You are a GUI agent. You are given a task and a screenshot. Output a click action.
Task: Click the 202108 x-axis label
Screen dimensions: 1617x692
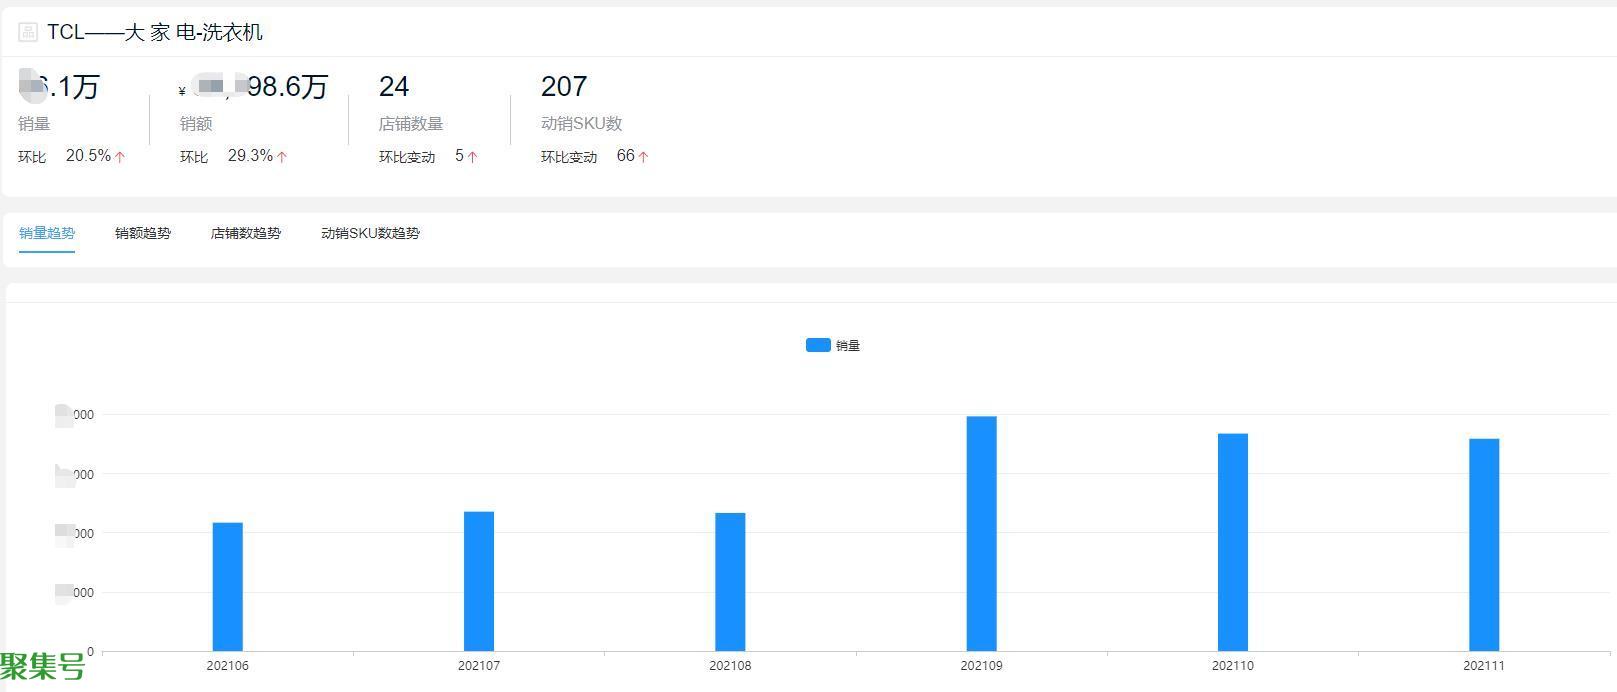coord(730,666)
